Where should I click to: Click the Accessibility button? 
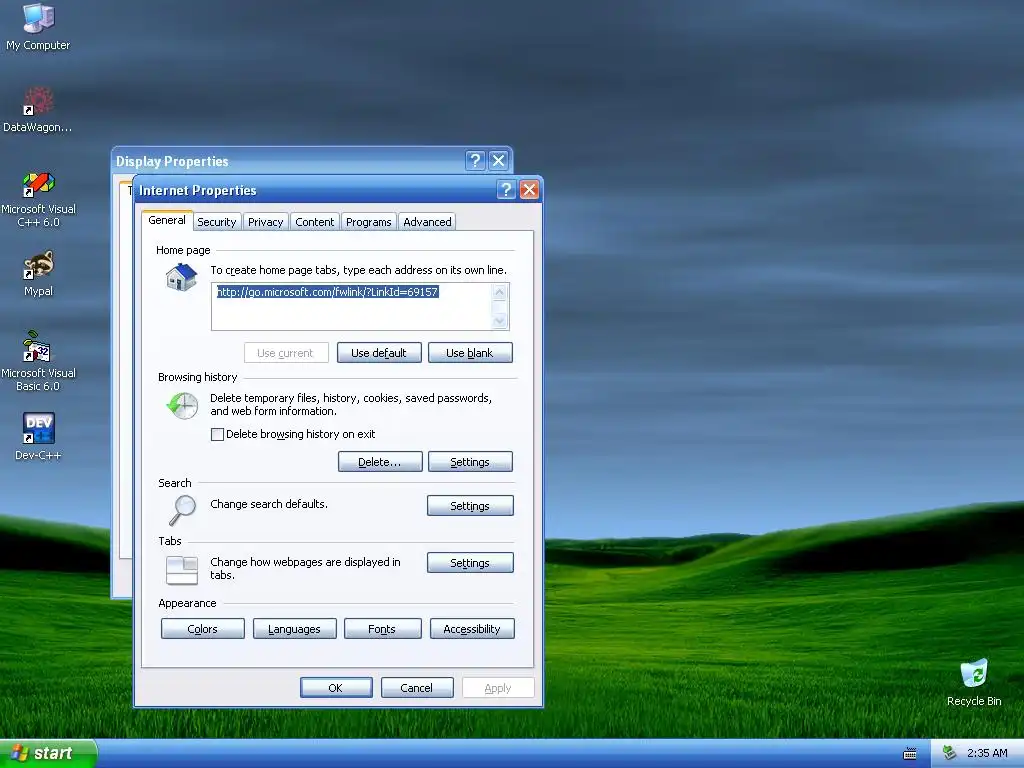pos(472,629)
